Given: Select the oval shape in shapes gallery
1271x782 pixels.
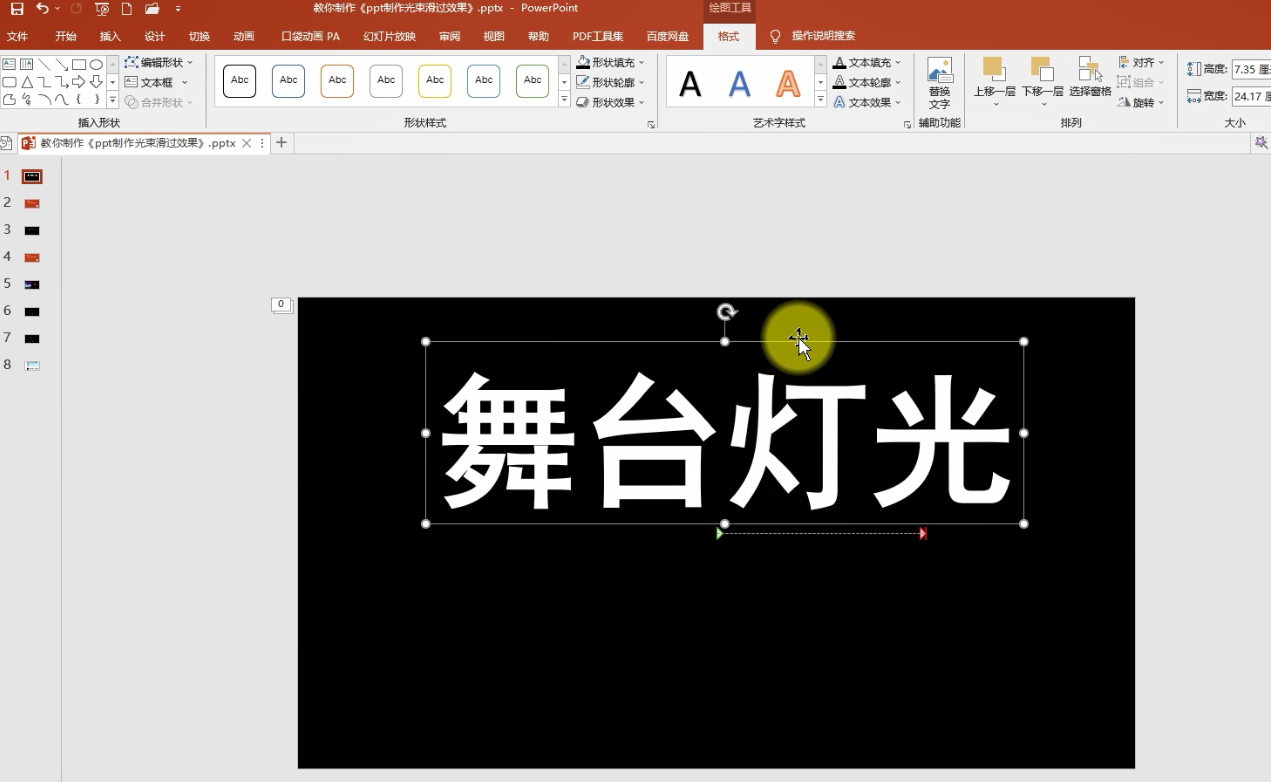Looking at the screenshot, I should 96,64.
